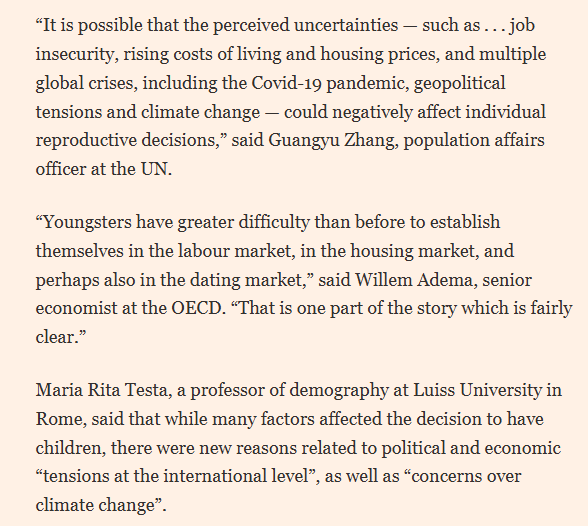588x526 pixels.
Task: Click the name Maria Rita Testa
Action: pos(101,390)
